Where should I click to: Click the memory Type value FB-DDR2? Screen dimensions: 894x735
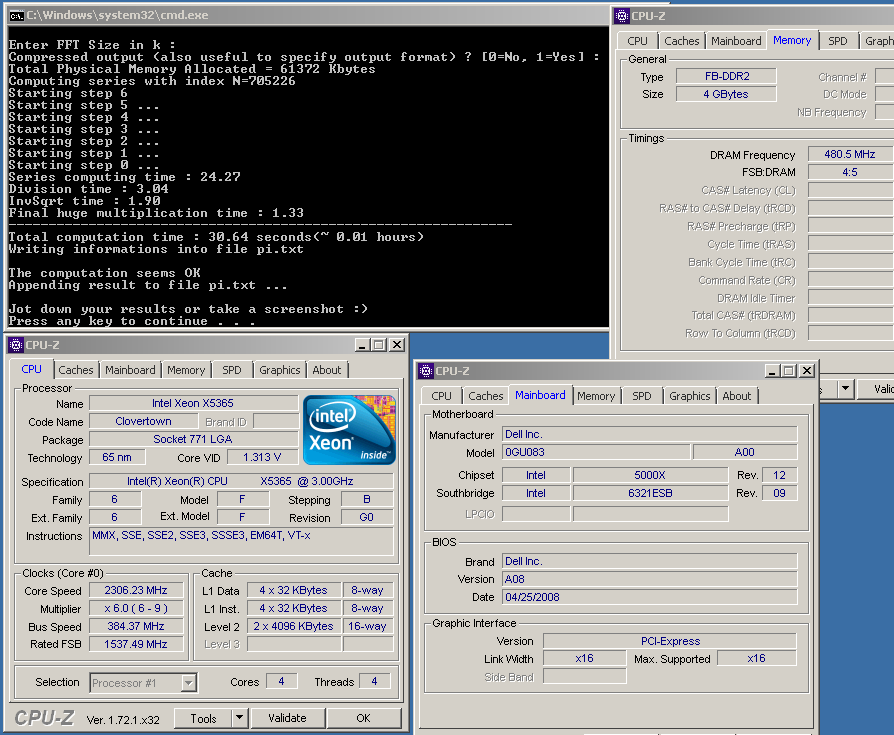point(726,76)
